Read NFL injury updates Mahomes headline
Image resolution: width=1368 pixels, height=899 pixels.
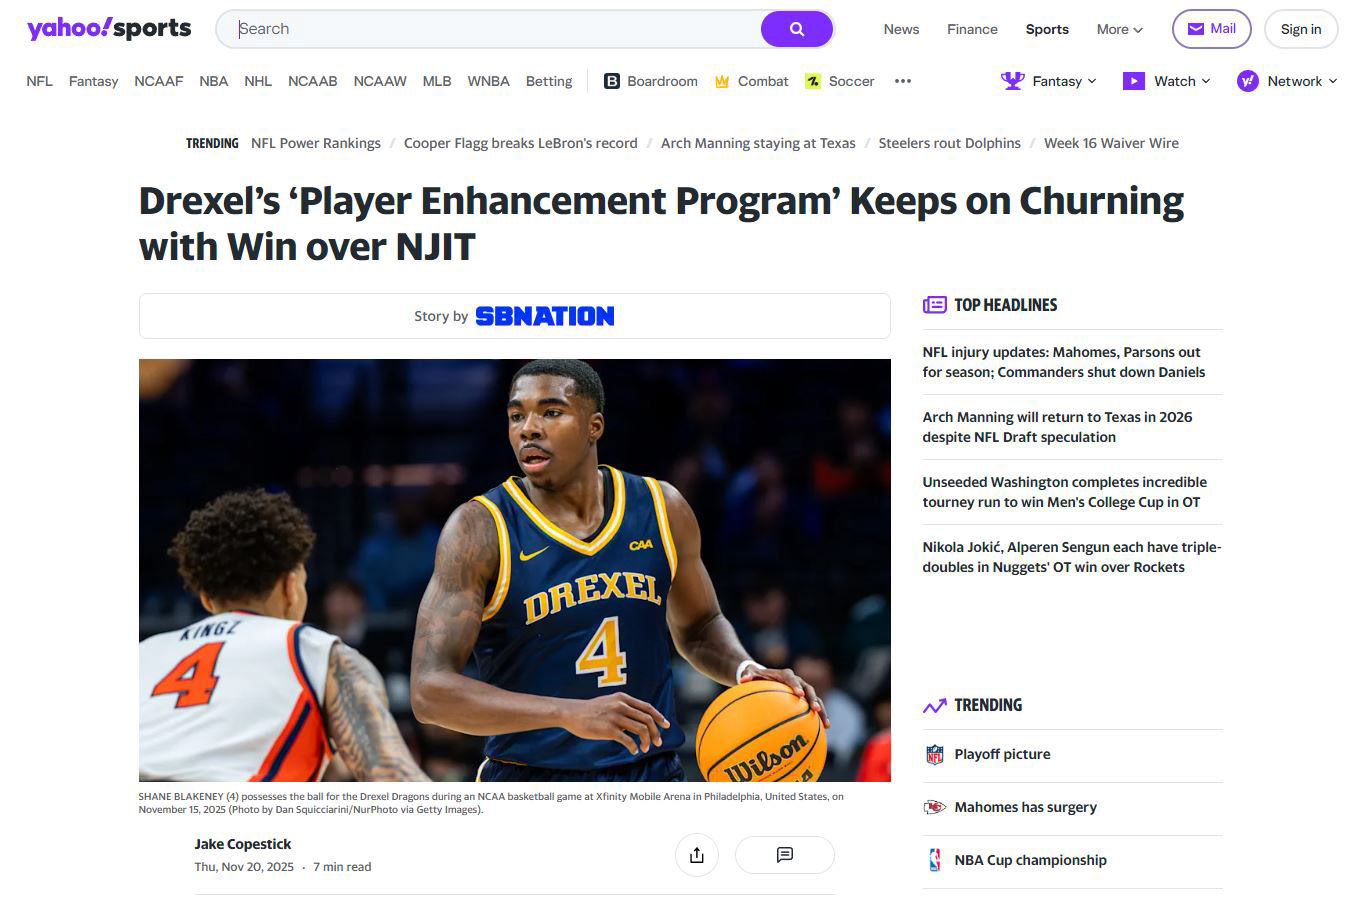pos(1064,362)
